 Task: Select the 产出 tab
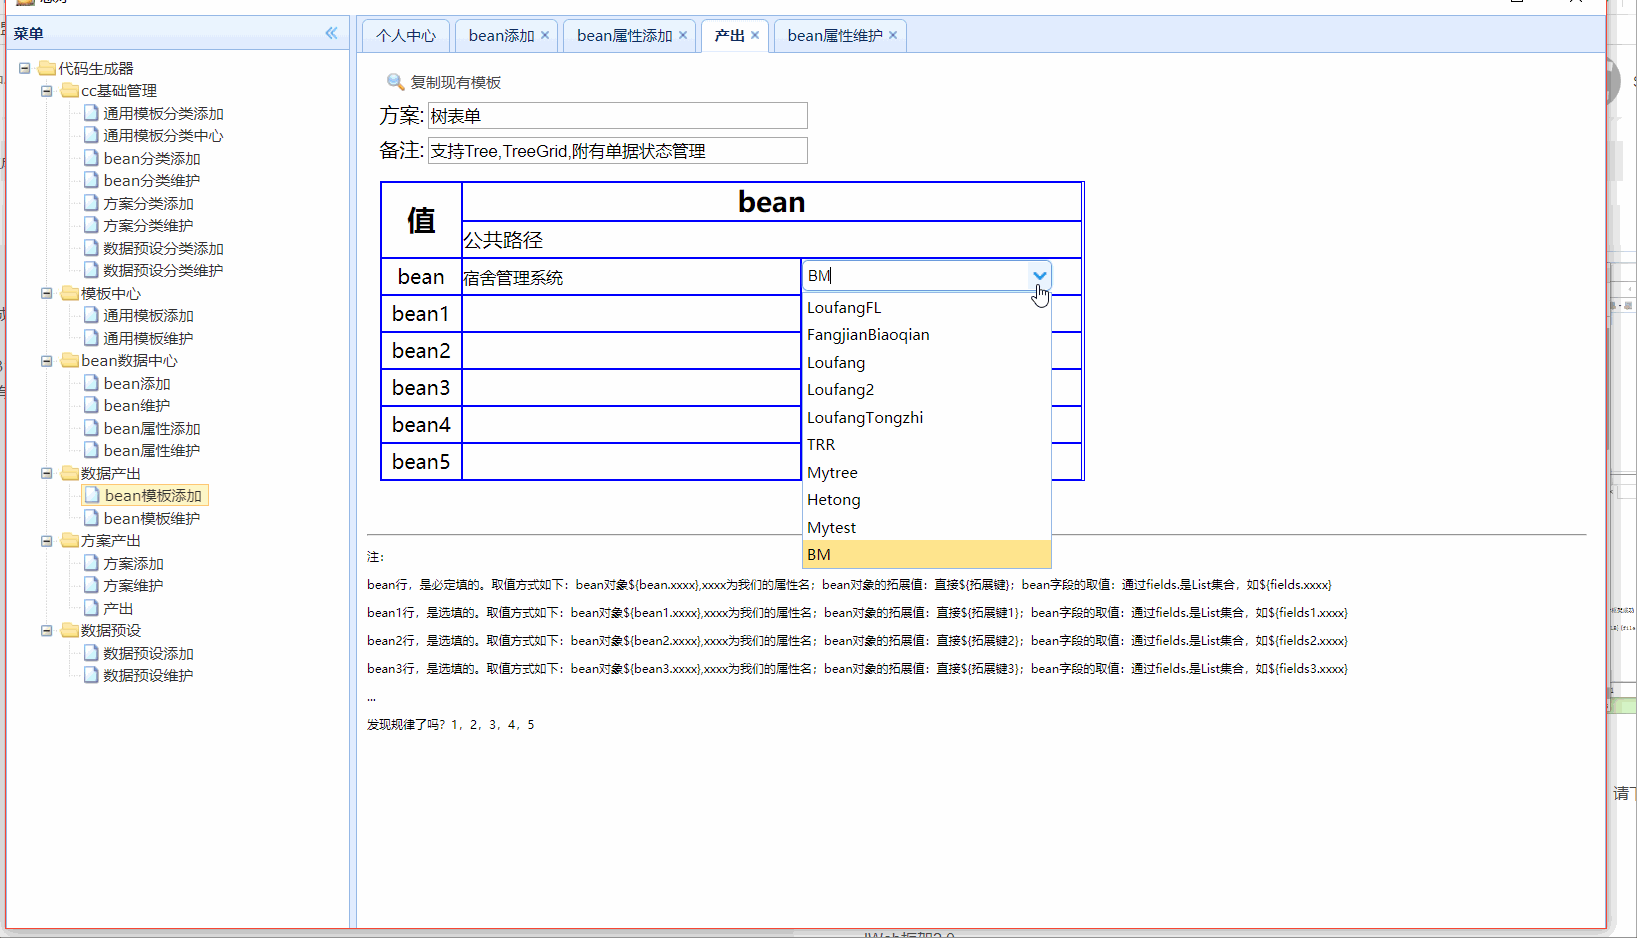pyautogui.click(x=730, y=35)
